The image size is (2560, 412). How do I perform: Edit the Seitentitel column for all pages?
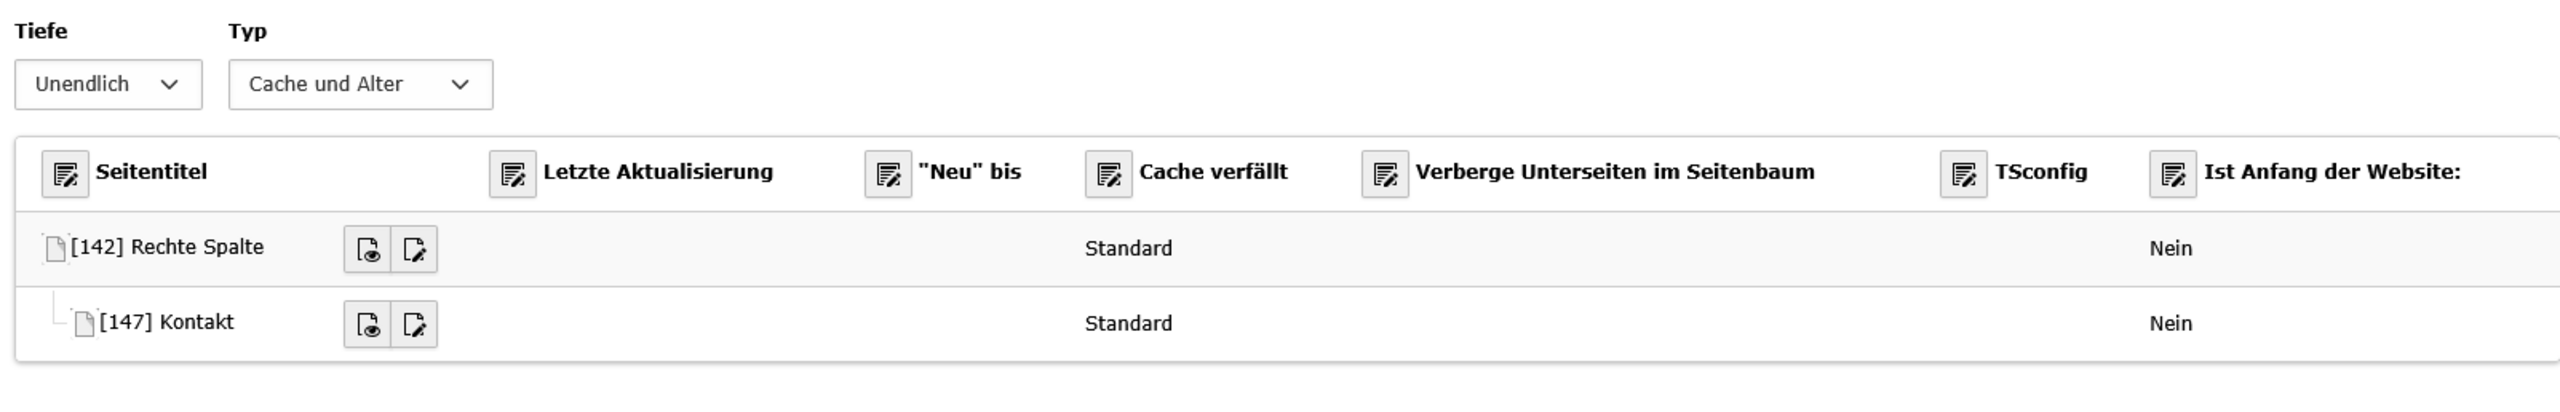(x=65, y=174)
